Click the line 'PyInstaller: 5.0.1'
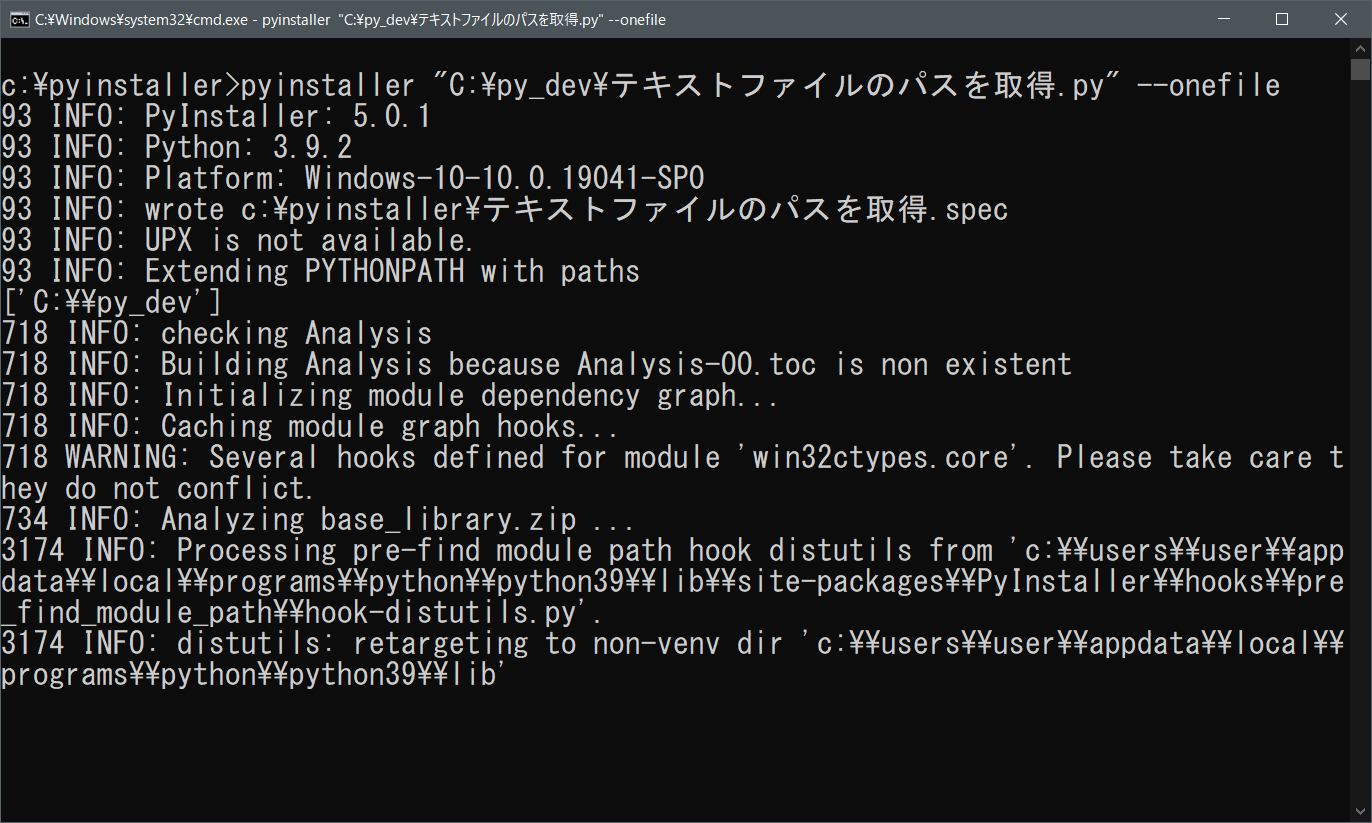The width and height of the screenshot is (1372, 823). [x=216, y=116]
